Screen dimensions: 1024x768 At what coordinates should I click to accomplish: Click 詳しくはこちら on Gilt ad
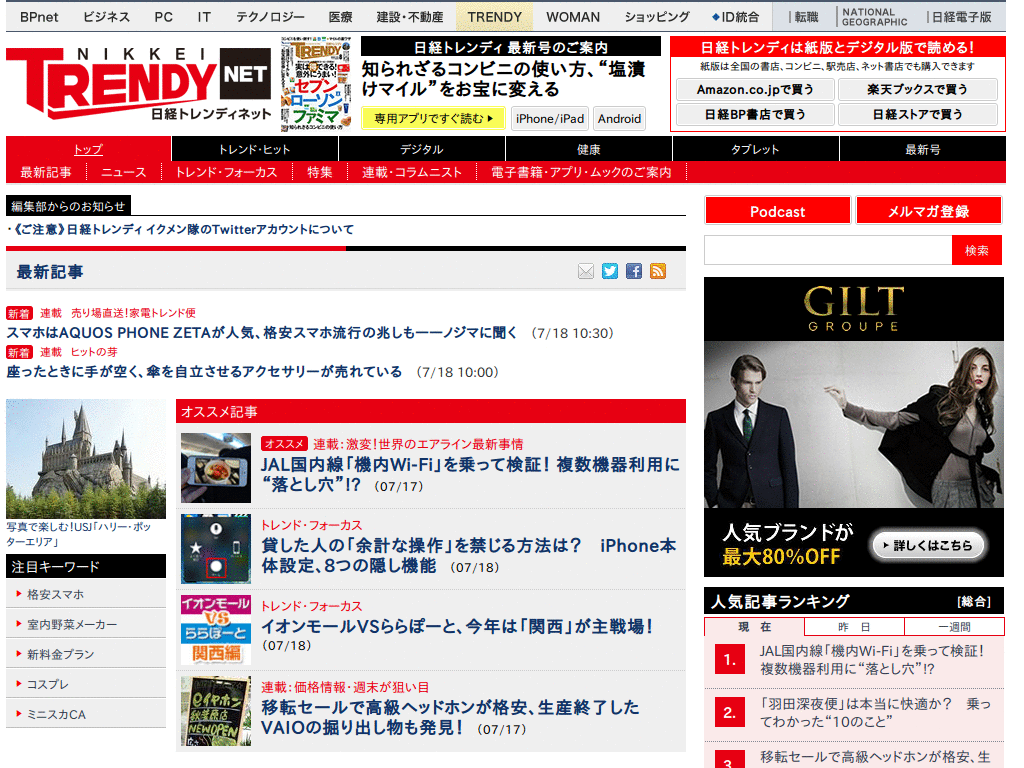point(928,545)
